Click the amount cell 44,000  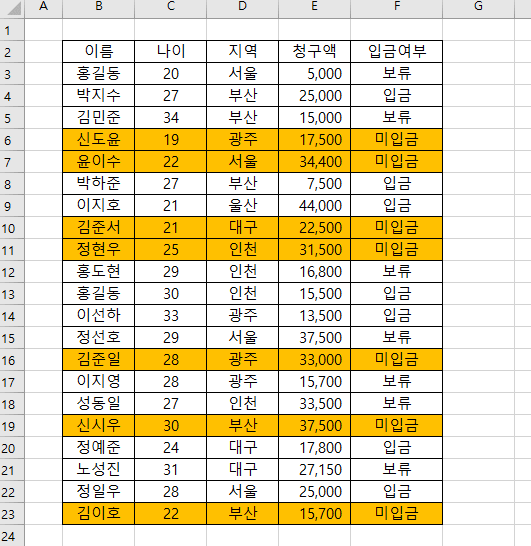click(x=315, y=205)
